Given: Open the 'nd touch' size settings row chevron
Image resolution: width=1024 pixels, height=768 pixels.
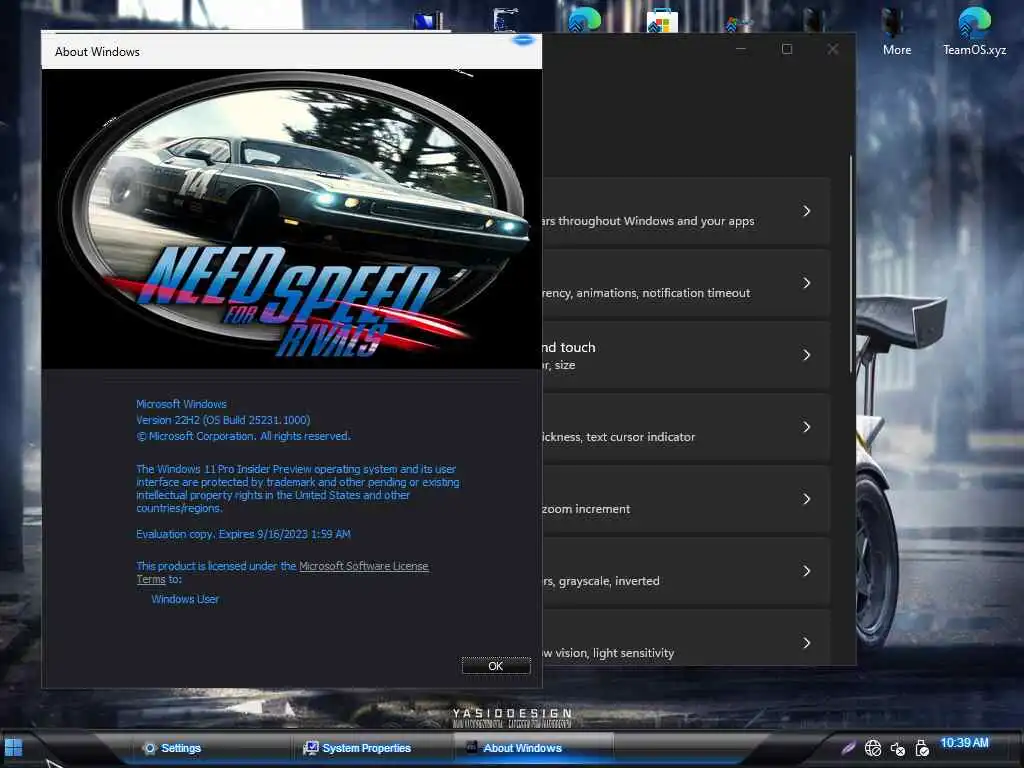Looking at the screenshot, I should tap(807, 355).
